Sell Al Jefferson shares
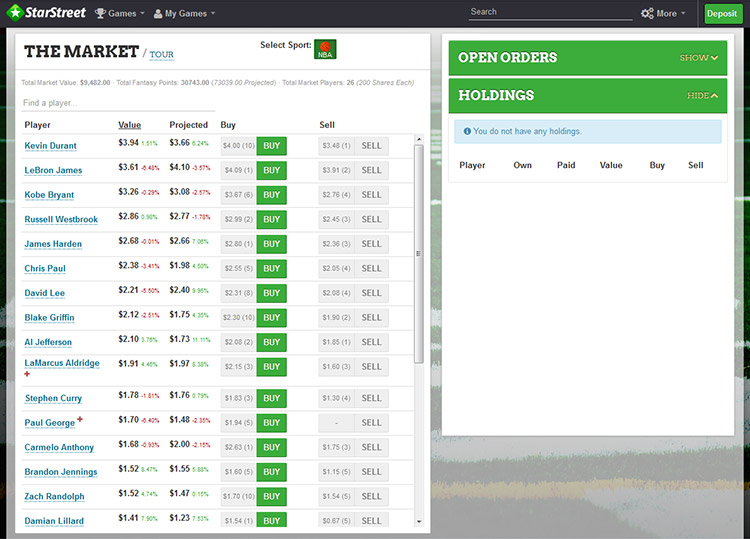The image size is (750, 539). coord(372,342)
